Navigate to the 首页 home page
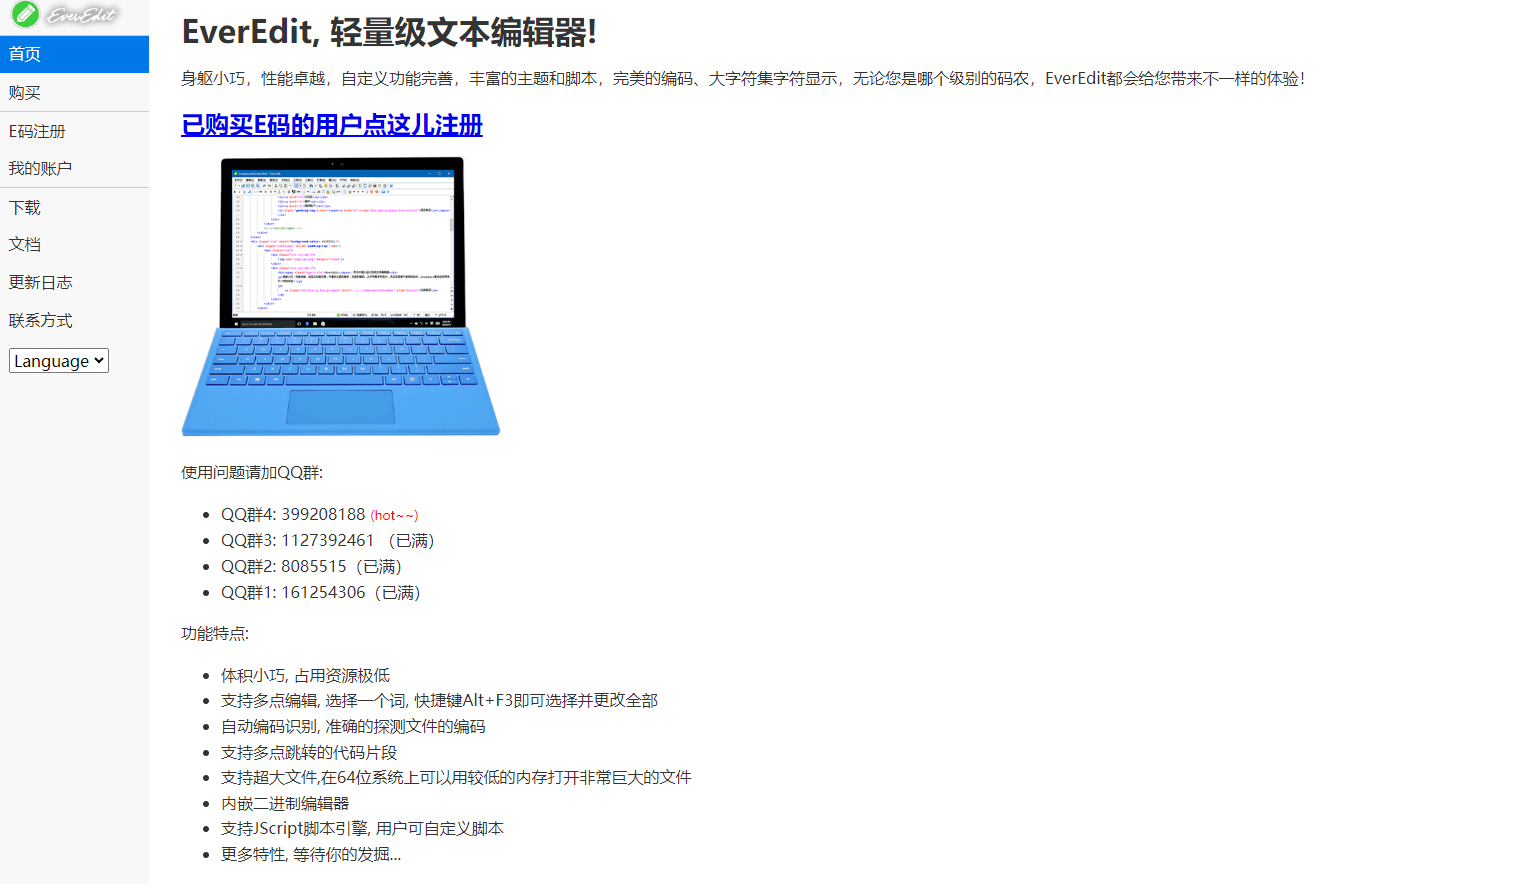 tap(24, 53)
